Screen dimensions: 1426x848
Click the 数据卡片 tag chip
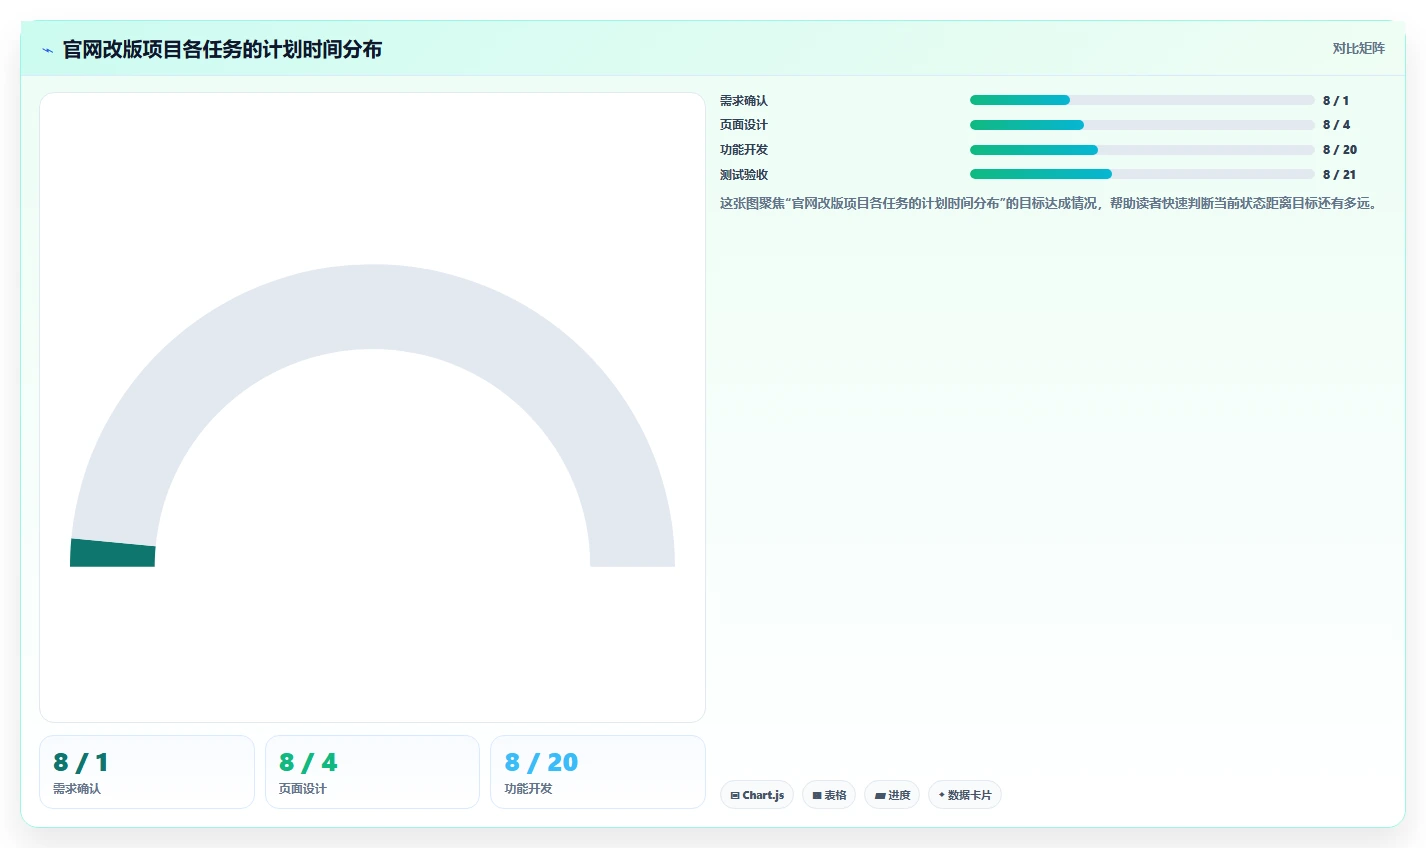[x=965, y=795]
